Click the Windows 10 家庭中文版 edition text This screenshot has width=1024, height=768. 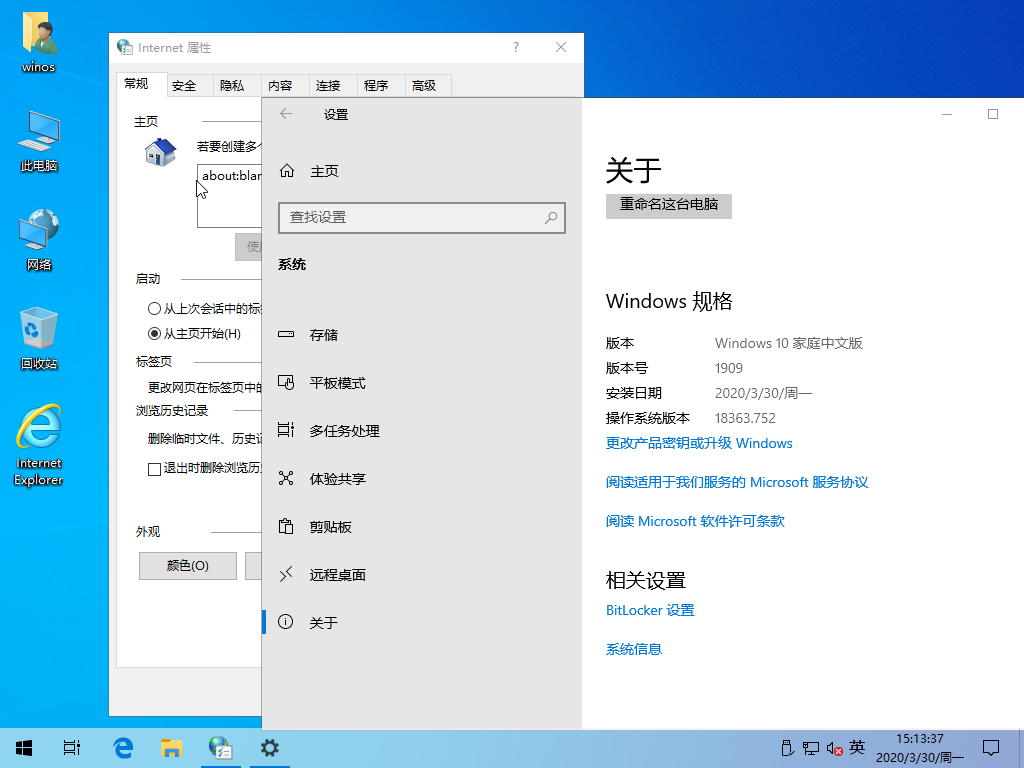(789, 344)
